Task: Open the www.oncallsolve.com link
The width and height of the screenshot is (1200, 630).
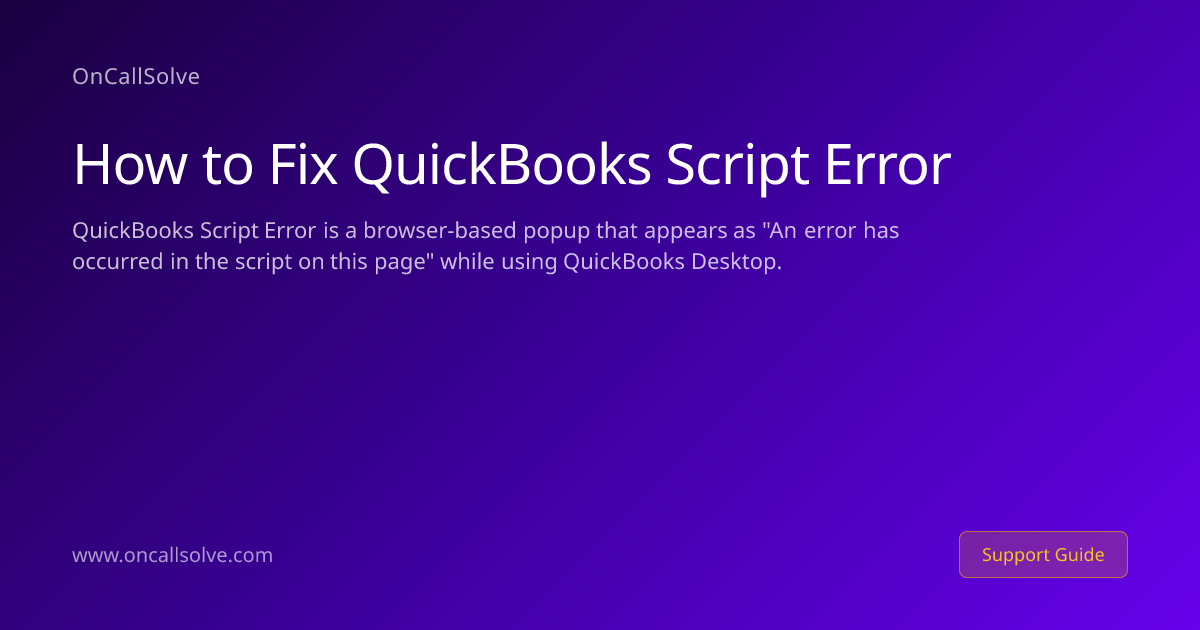Action: [x=172, y=555]
